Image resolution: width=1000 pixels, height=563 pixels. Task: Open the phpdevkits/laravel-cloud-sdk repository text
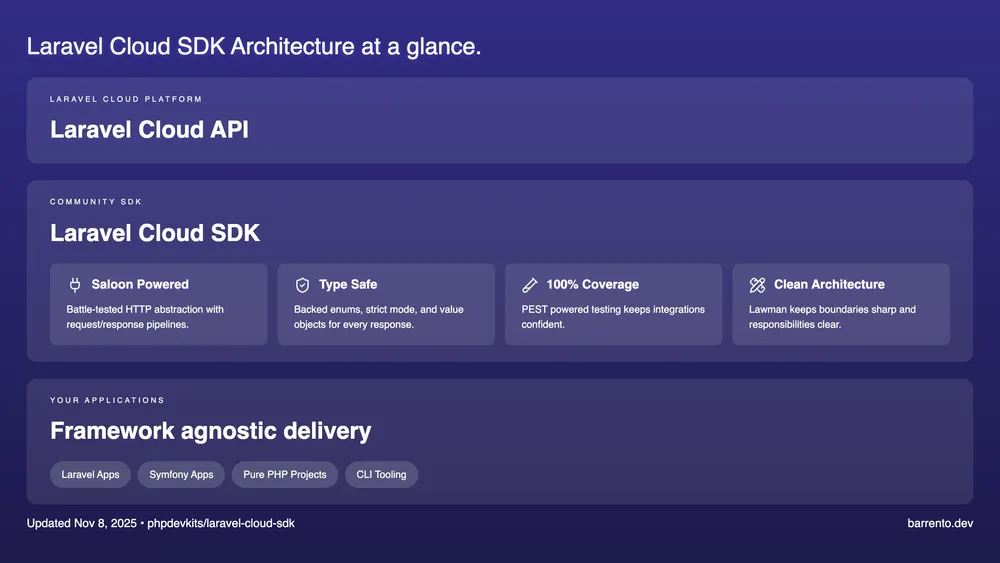[221, 523]
